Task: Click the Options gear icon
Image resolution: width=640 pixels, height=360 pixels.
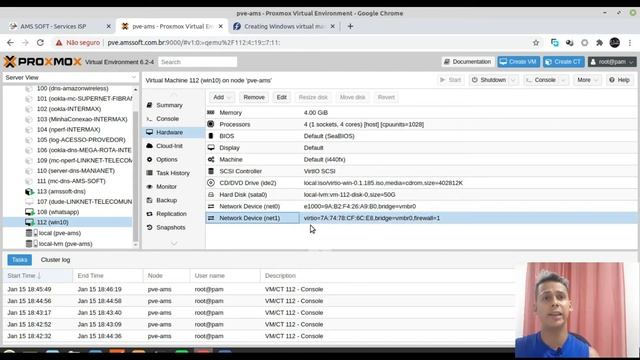Action: [x=149, y=160]
